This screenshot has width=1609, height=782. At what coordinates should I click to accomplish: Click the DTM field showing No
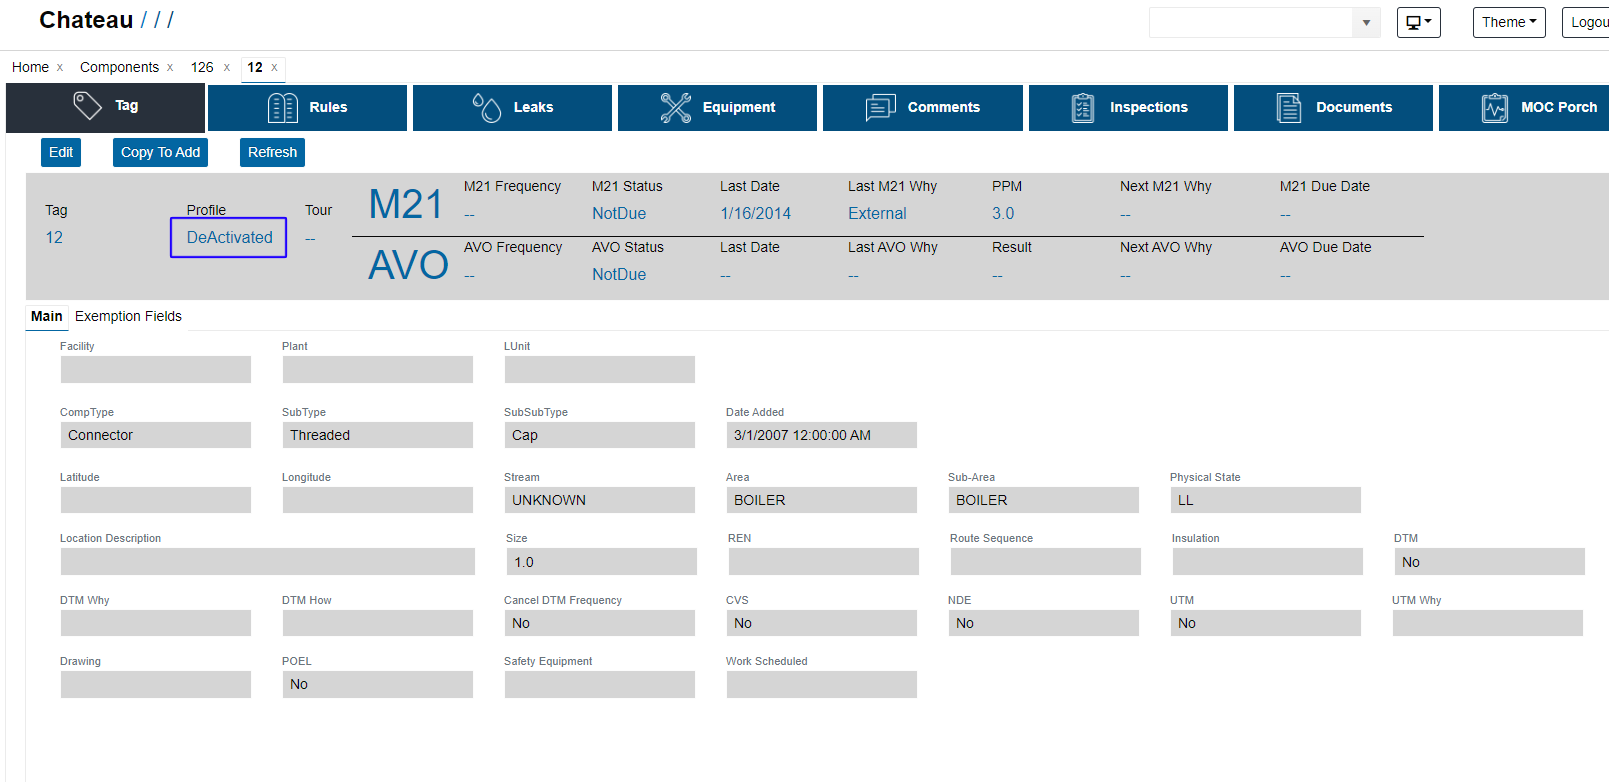pos(1490,562)
